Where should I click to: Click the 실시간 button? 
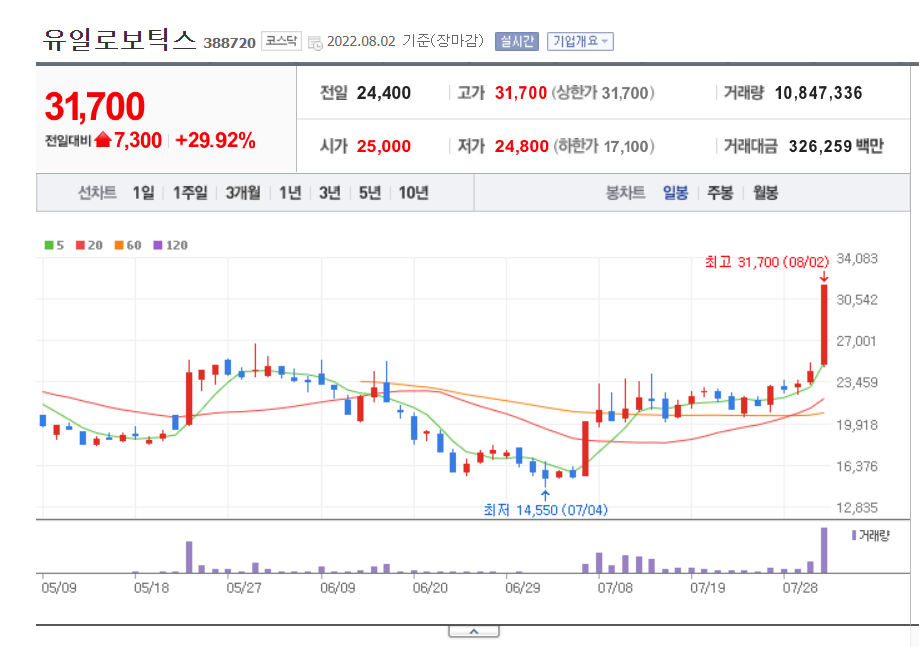click(x=516, y=41)
